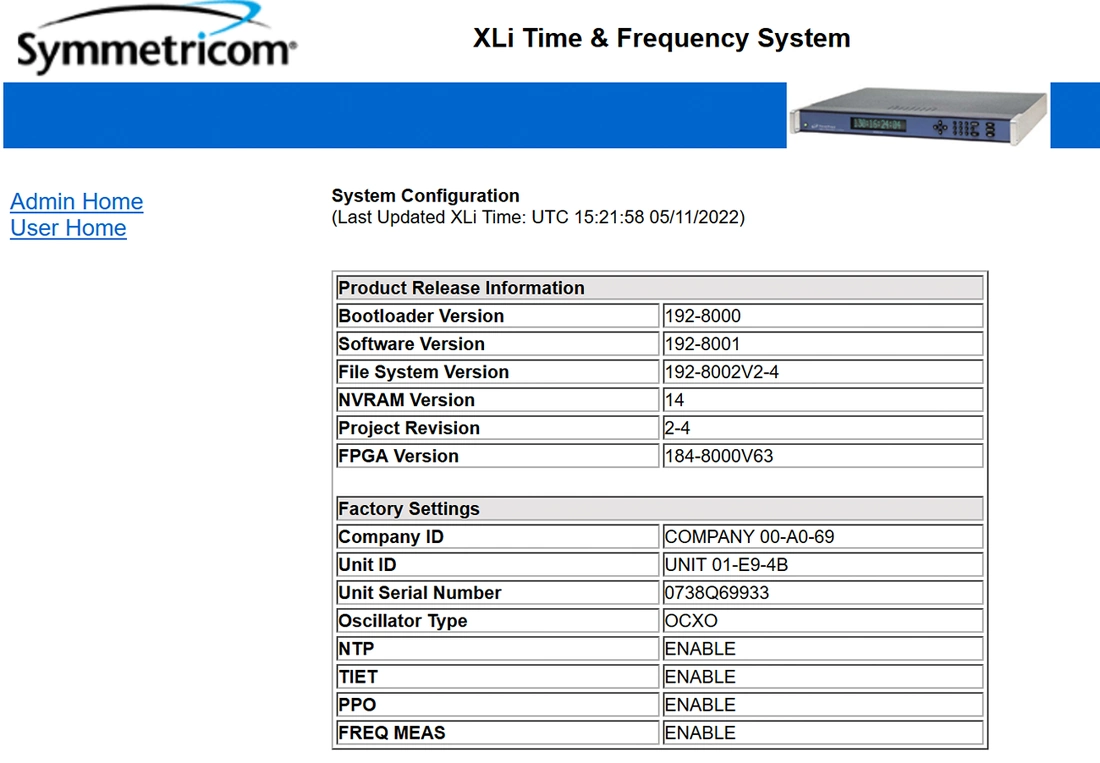The image size is (1100, 763).
Task: Click the Symmetricom logo
Action: pos(156,39)
